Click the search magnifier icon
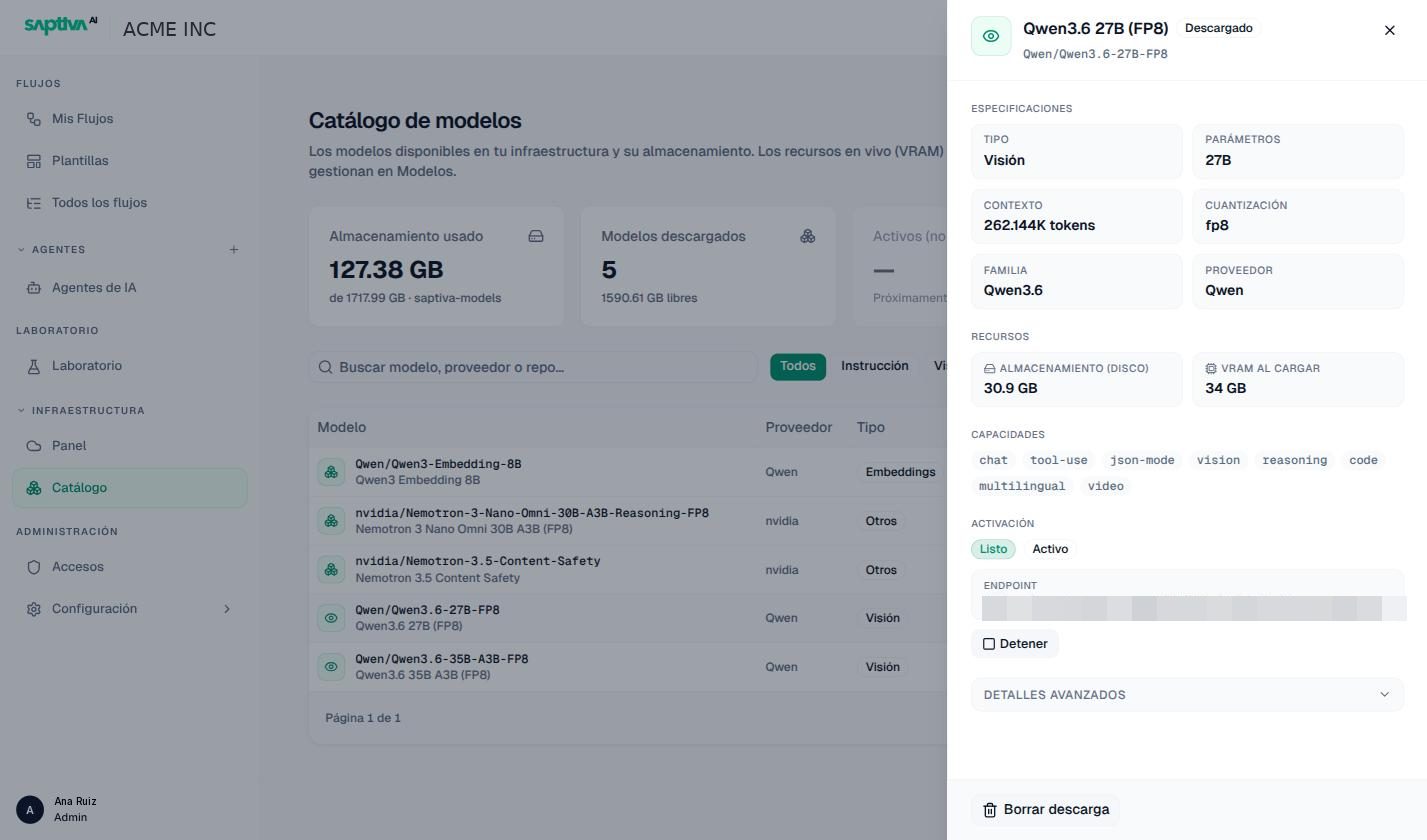1427x840 pixels. click(x=325, y=367)
